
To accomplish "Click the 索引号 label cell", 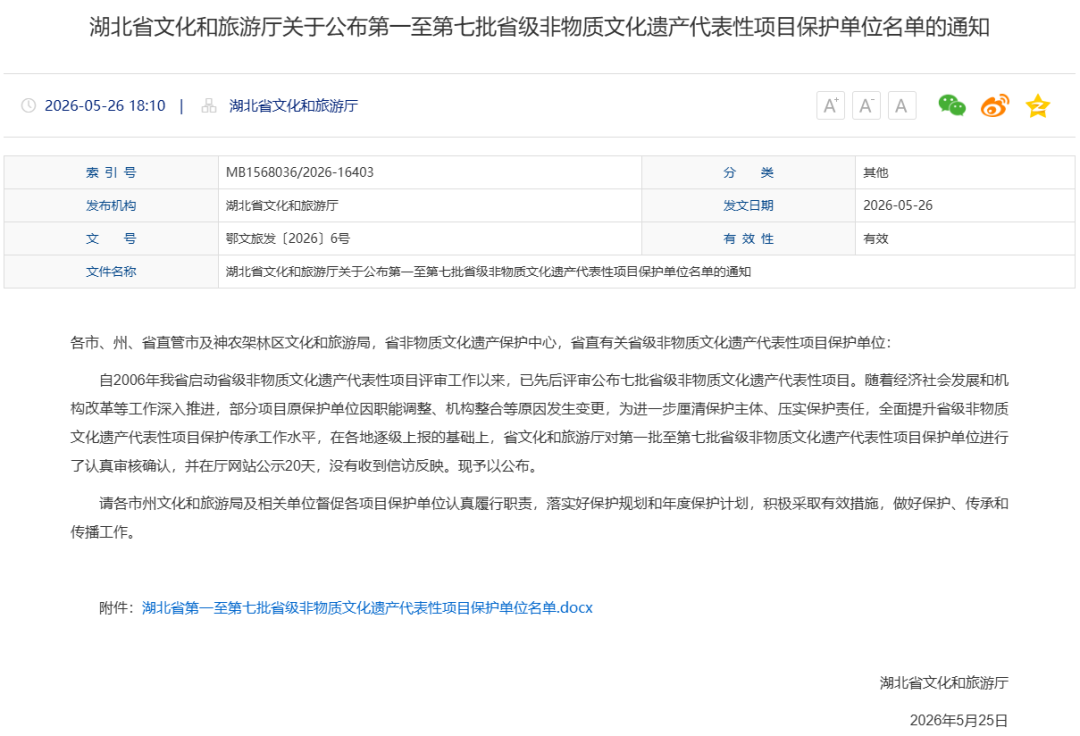I will 111,173.
